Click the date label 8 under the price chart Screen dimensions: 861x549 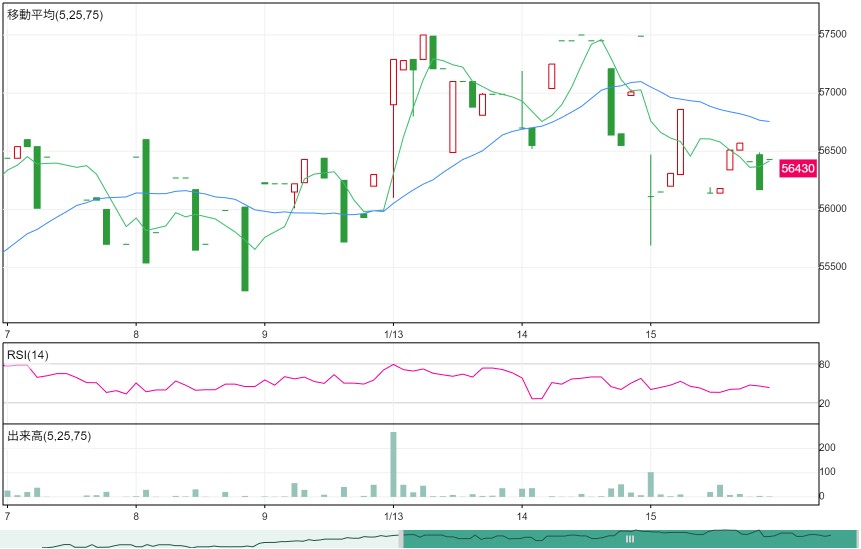coord(136,334)
